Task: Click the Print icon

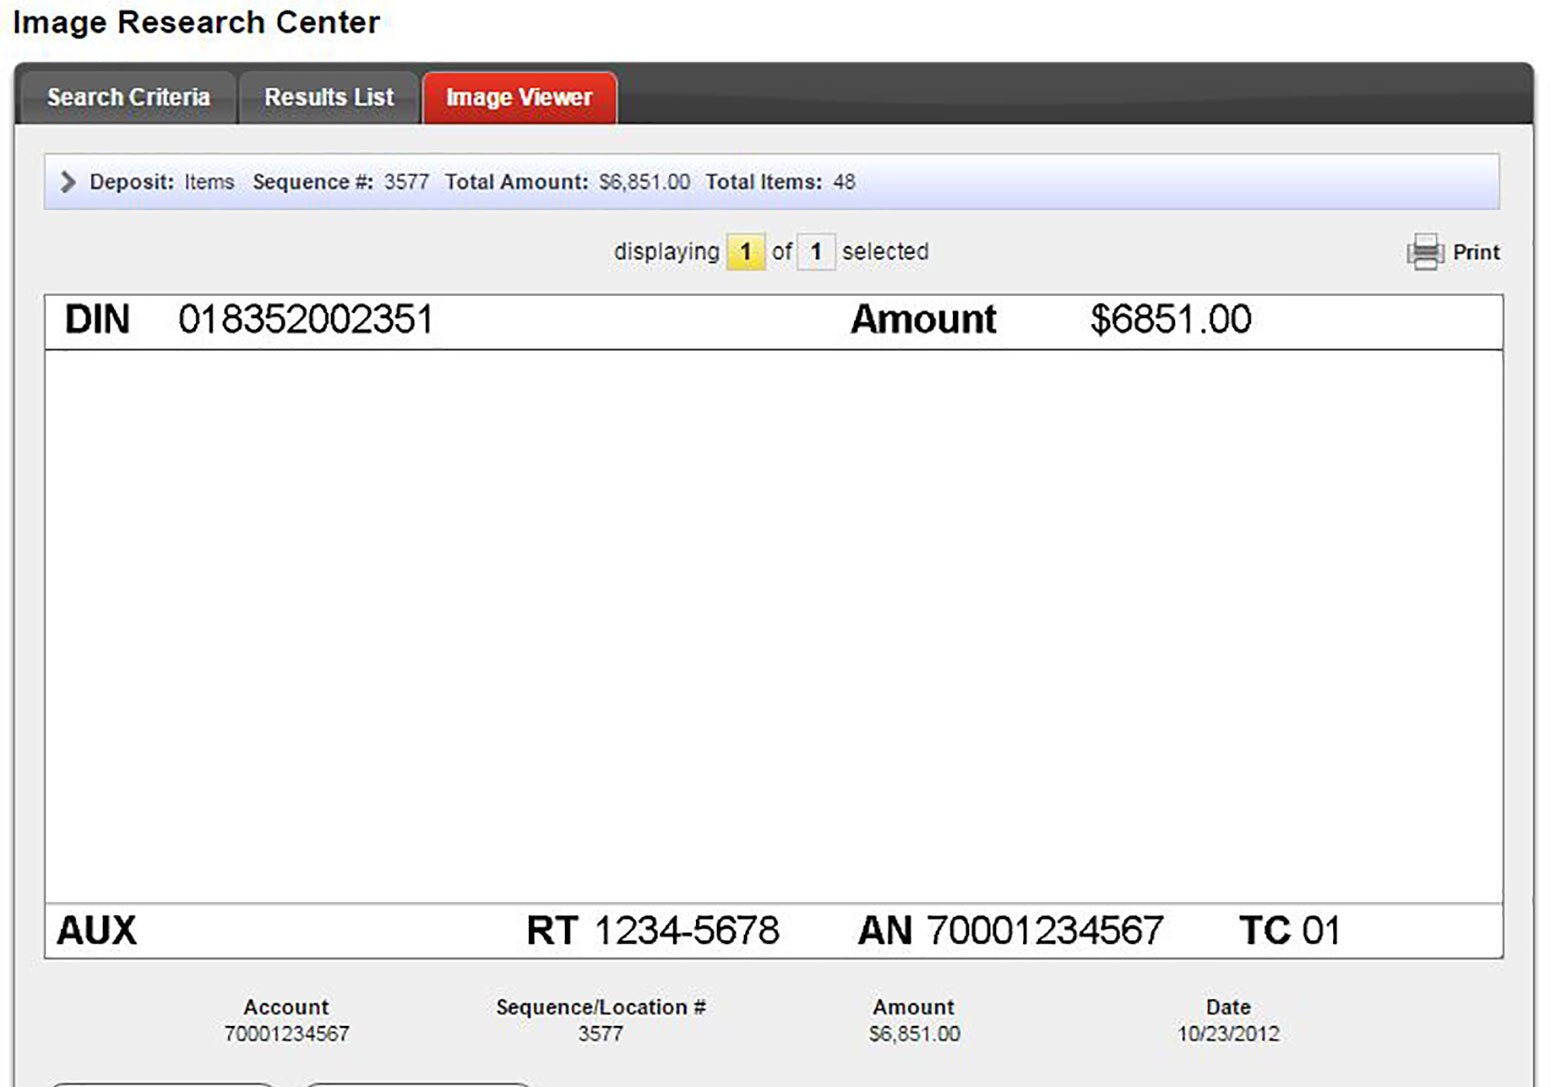Action: coord(1424,252)
